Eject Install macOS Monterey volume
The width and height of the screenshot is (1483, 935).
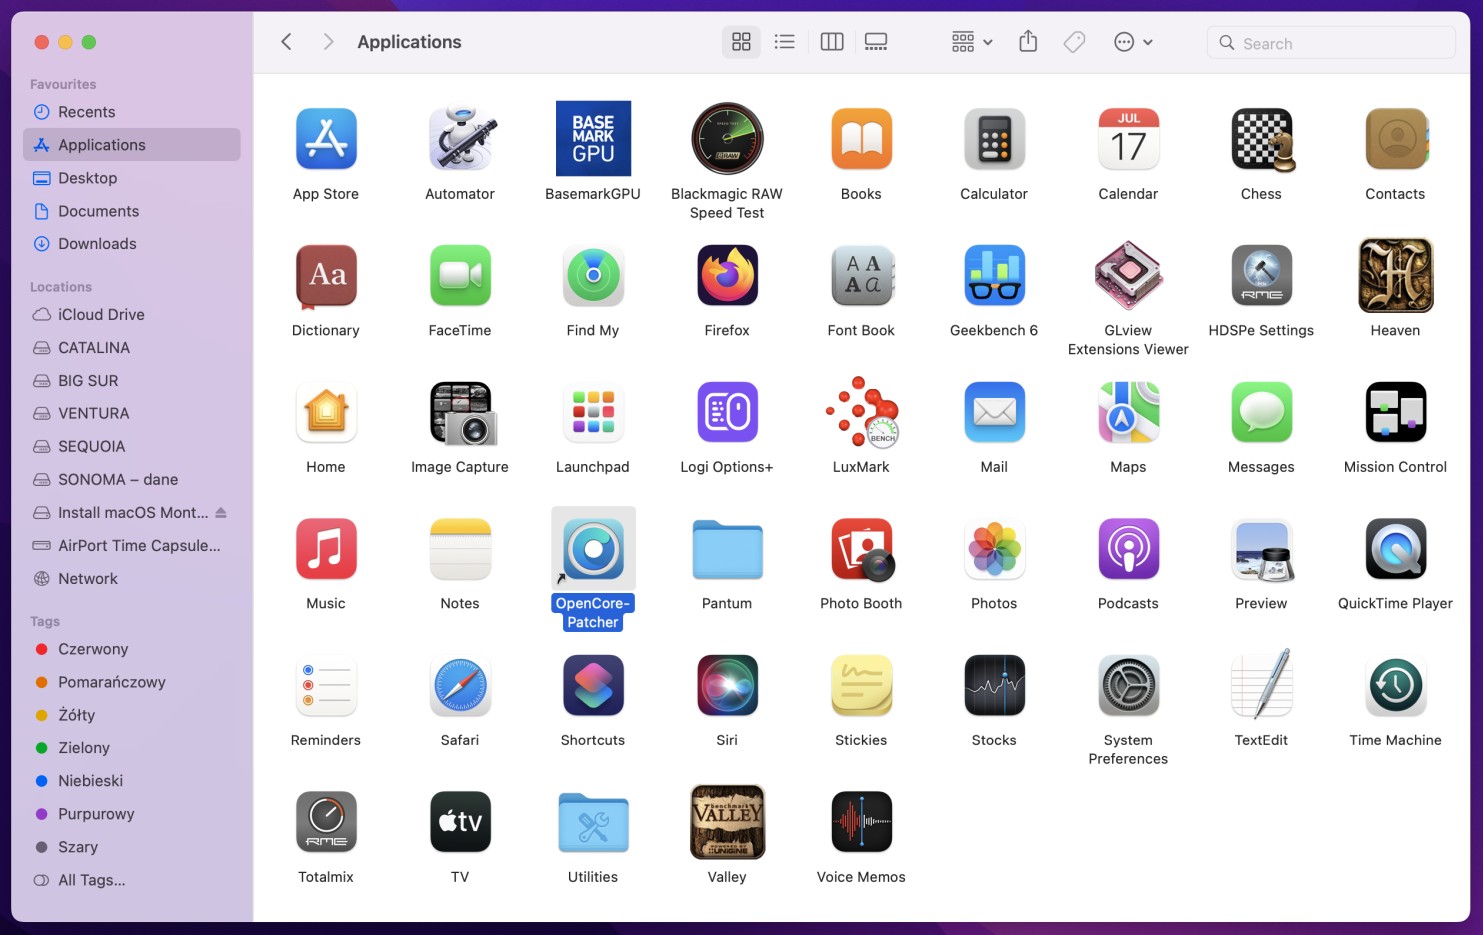[x=221, y=513]
